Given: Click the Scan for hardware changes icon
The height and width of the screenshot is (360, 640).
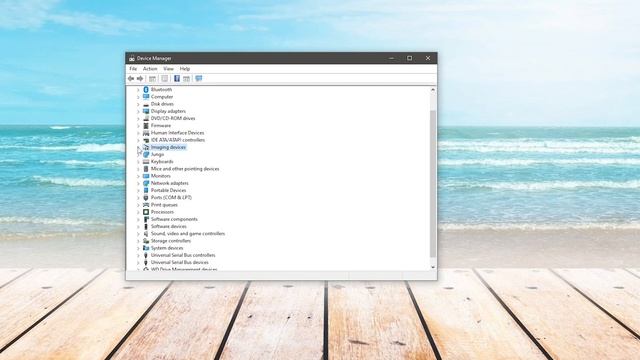Looking at the screenshot, I should pos(199,78).
